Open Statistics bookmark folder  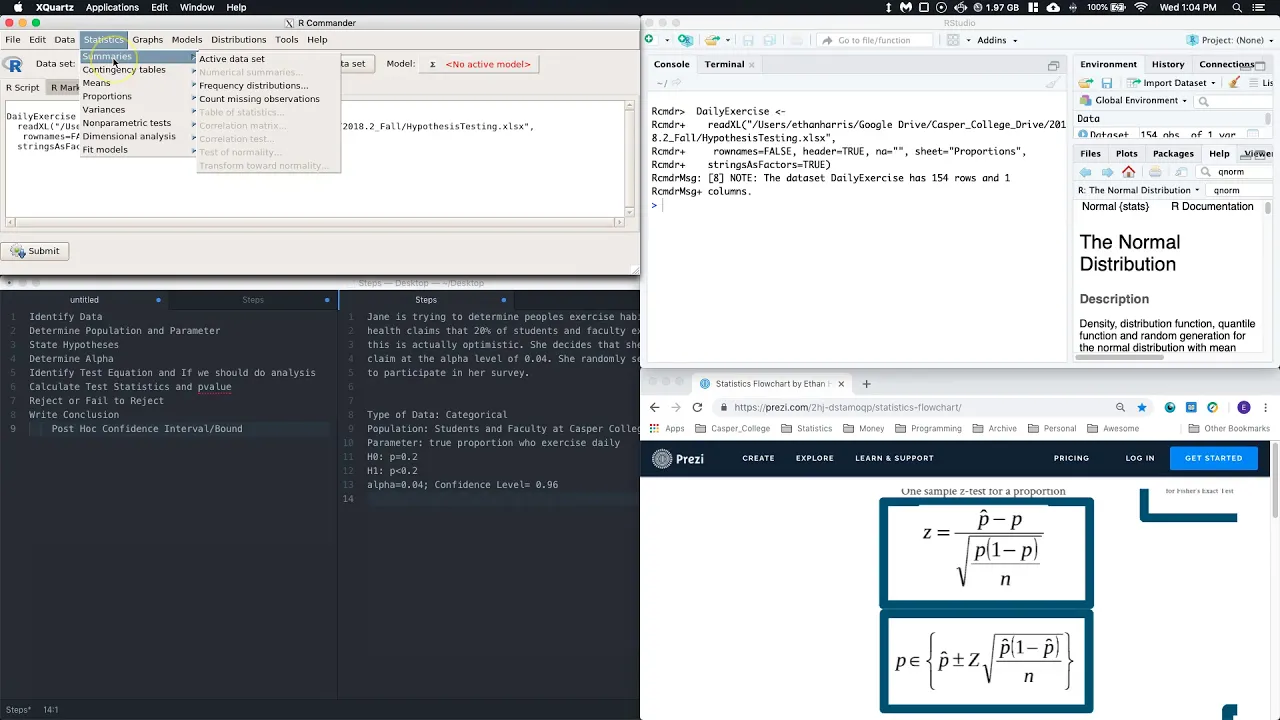click(805, 428)
